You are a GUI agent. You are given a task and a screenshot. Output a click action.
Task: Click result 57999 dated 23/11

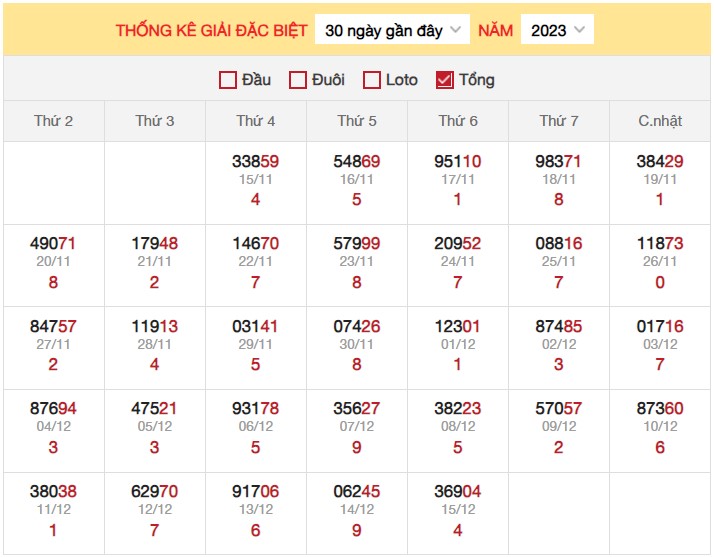pos(357,243)
